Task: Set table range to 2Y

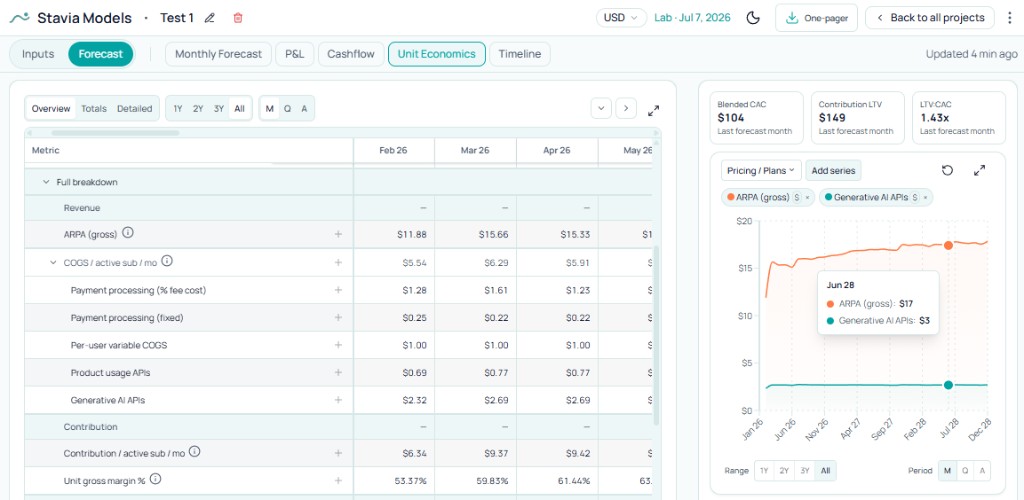Action: (198, 108)
